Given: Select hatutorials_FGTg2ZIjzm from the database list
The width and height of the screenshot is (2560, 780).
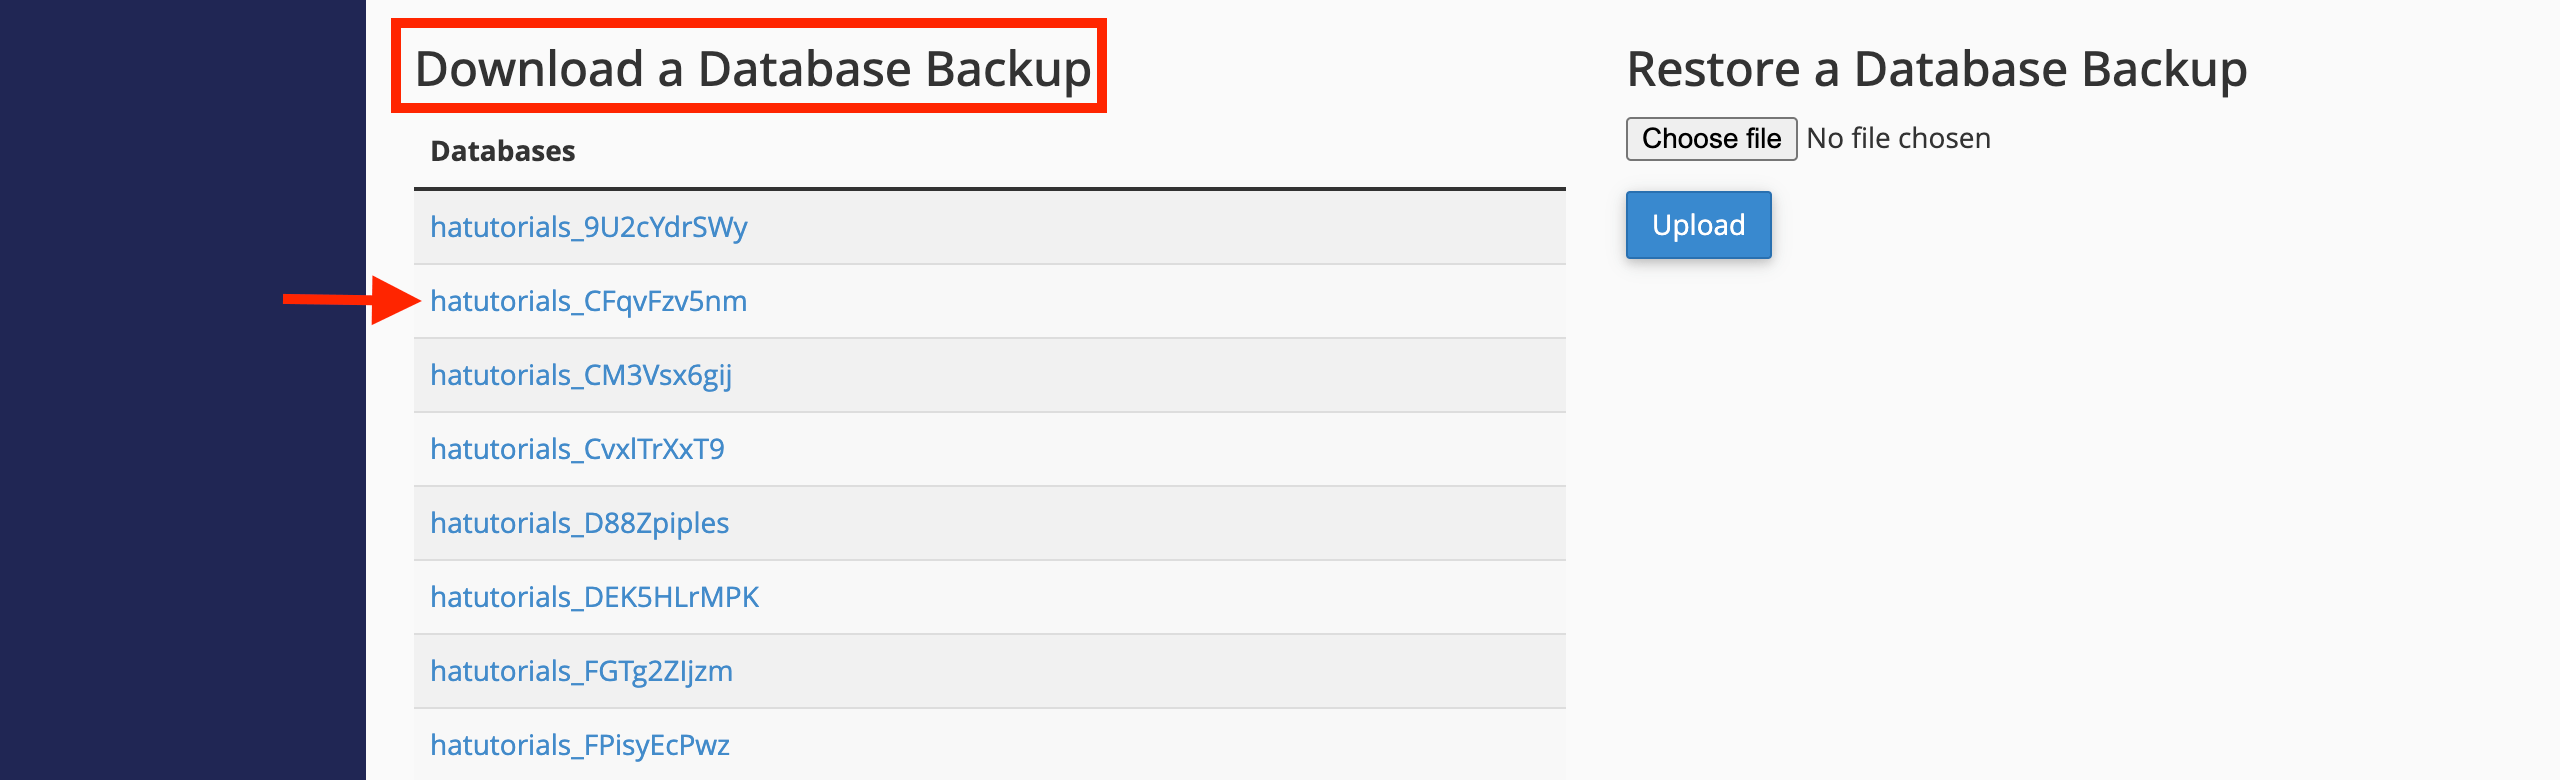Looking at the screenshot, I should [581, 671].
